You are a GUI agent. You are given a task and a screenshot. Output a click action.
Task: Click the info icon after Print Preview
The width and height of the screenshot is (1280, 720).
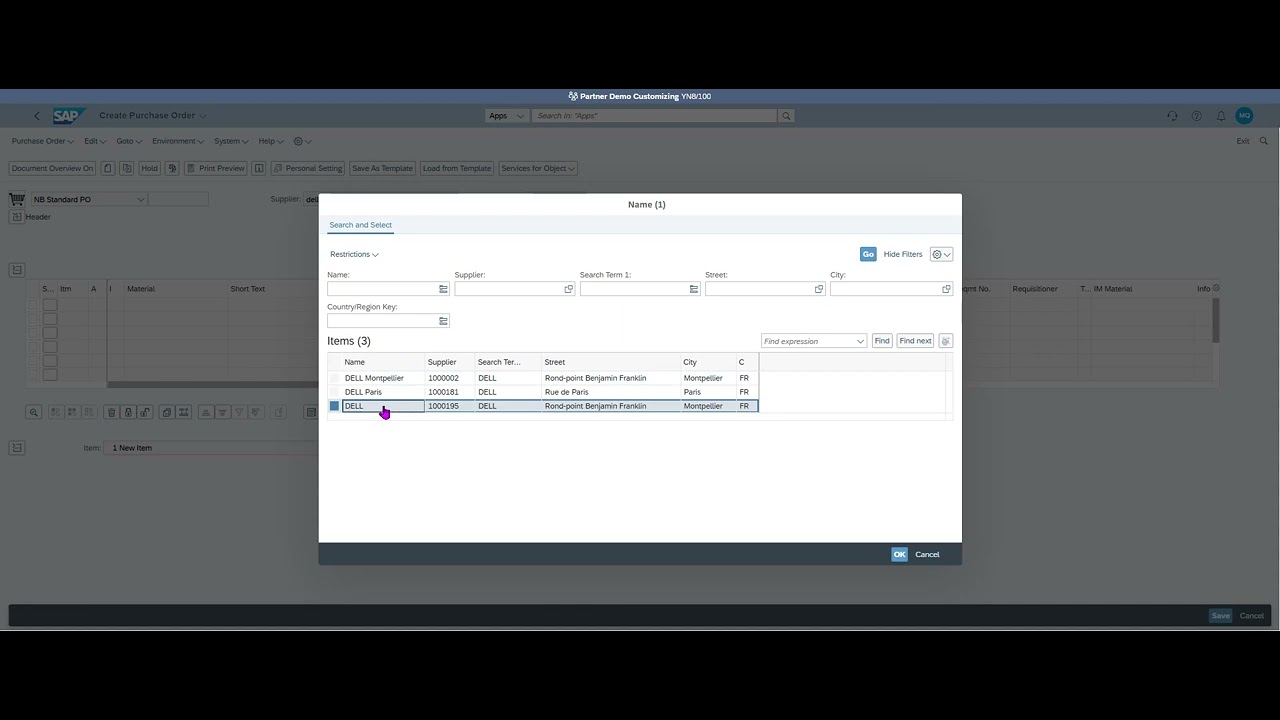pyautogui.click(x=259, y=168)
